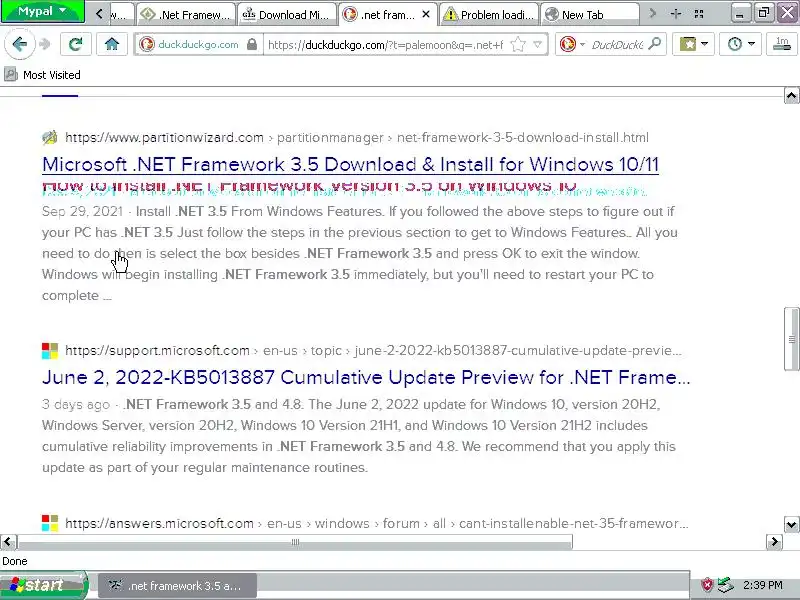
Task: Focus the DuckDuckGo search box
Action: click(x=617, y=45)
